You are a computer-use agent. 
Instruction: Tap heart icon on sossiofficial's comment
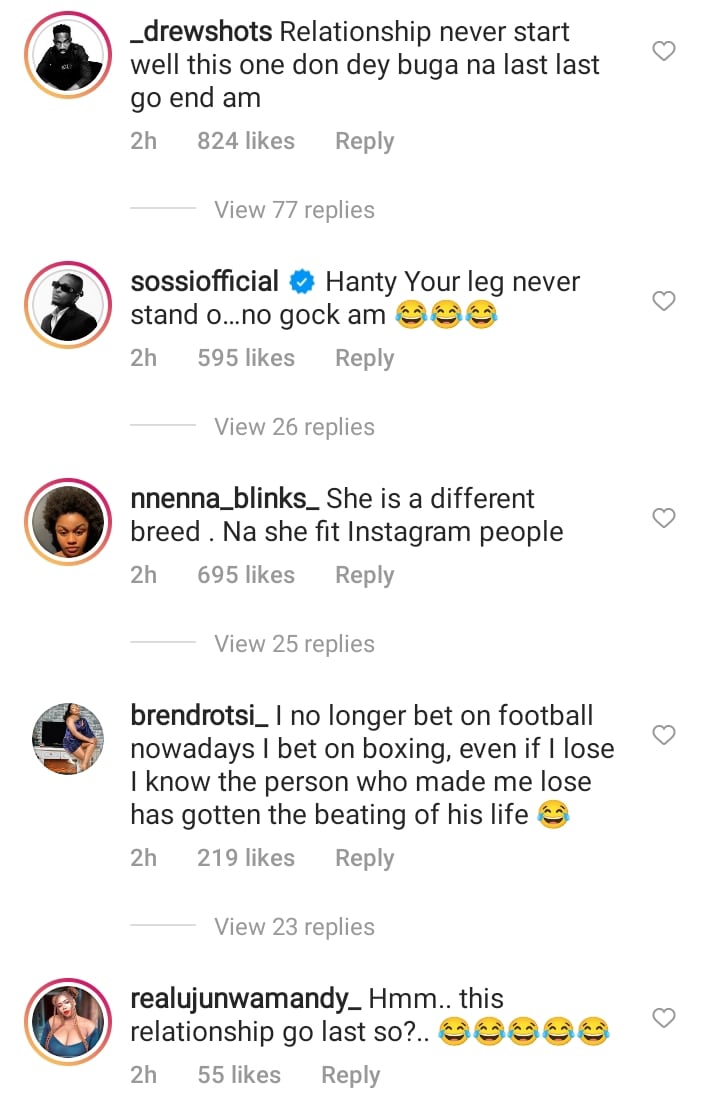pos(663,301)
